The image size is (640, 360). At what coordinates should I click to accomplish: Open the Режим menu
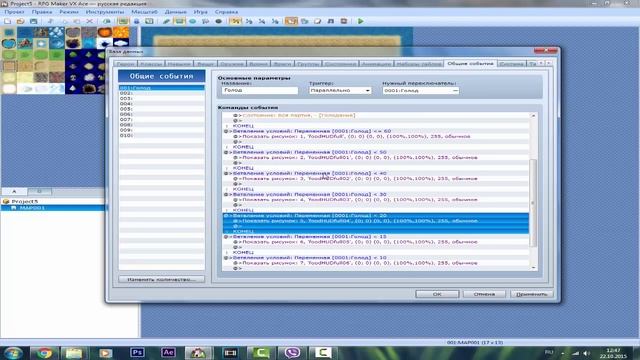[69, 12]
